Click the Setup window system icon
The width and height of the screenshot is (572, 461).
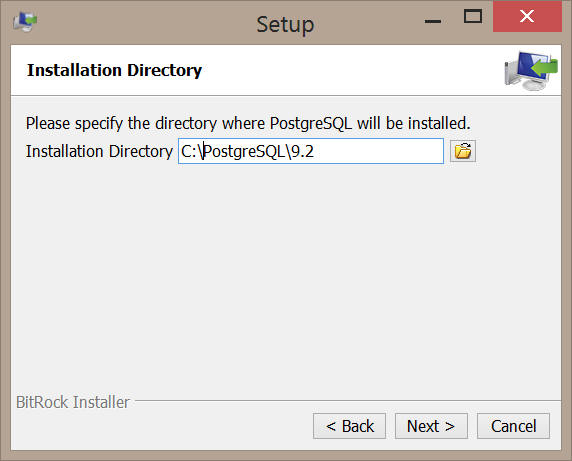pyautogui.click(x=25, y=22)
